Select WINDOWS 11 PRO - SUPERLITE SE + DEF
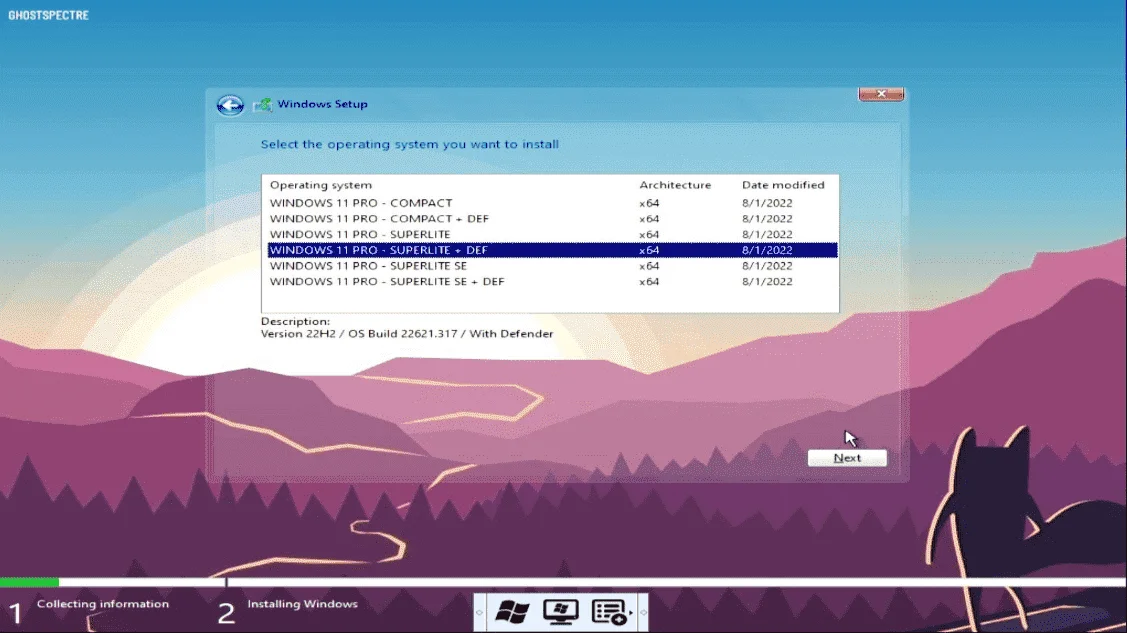Viewport: 1127px width, 633px height. pos(552,282)
